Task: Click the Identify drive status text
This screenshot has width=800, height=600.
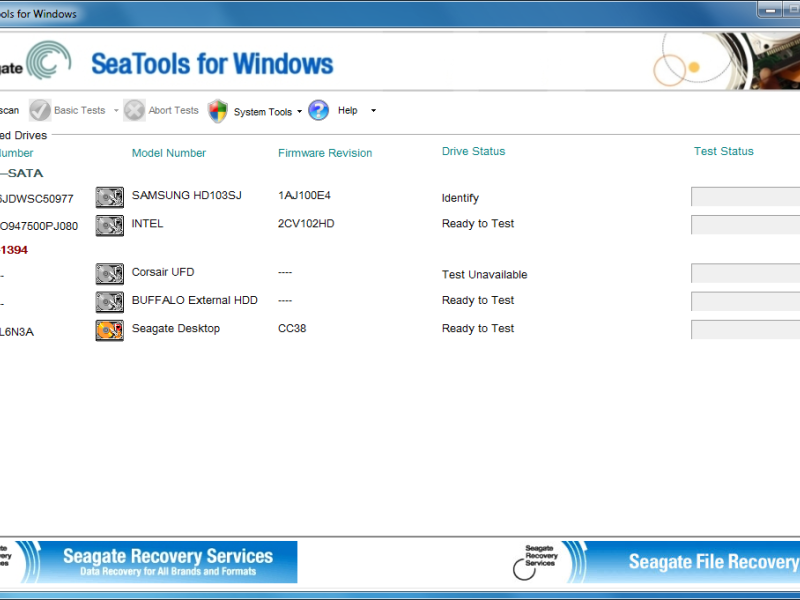Action: [x=460, y=198]
